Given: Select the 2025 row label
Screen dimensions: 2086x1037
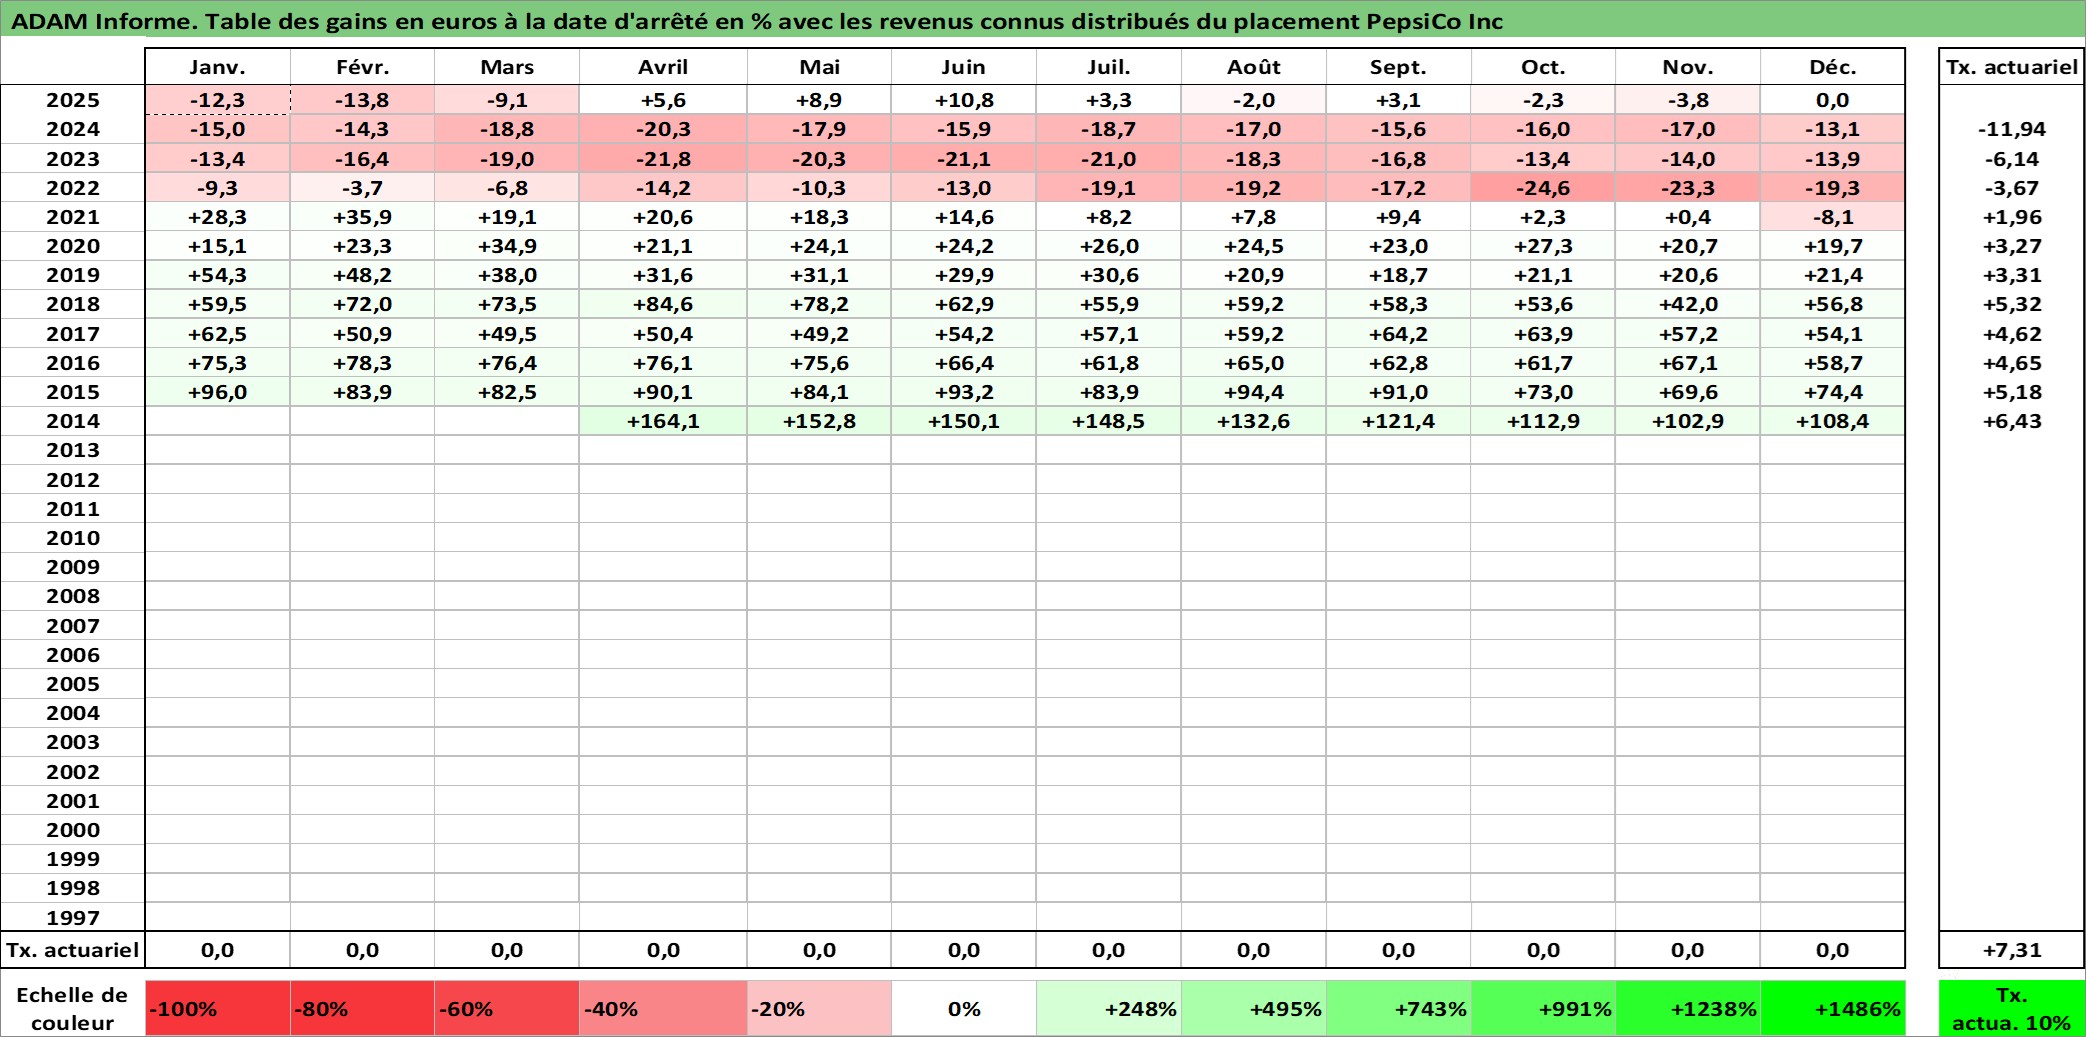Looking at the screenshot, I should point(73,100).
